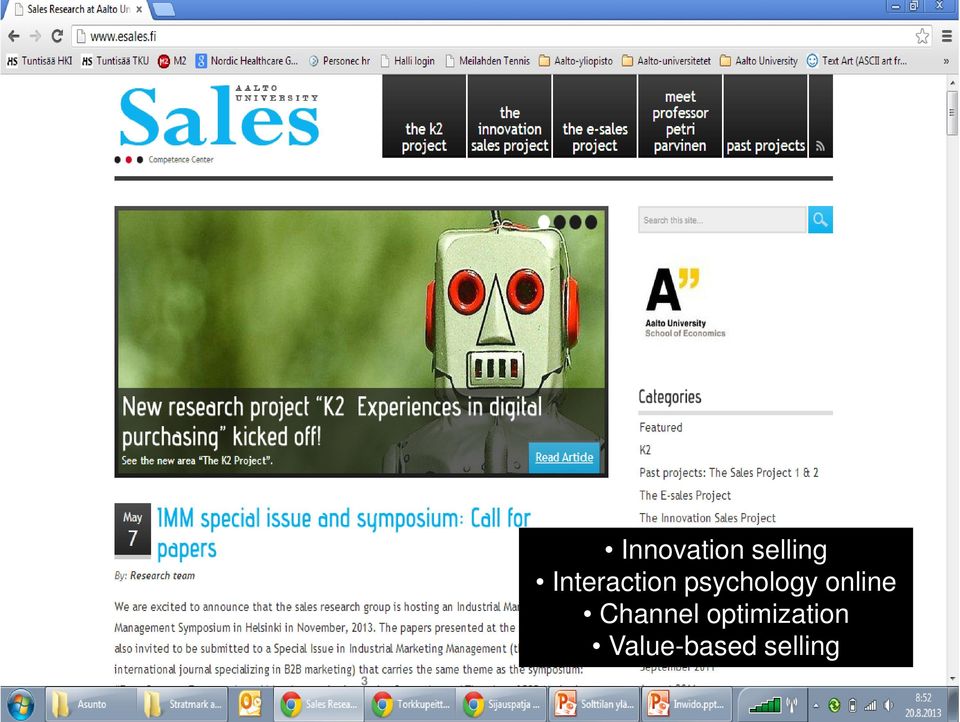Click the page vertical scrollbar thumb
The image size is (960, 722).
951,113
